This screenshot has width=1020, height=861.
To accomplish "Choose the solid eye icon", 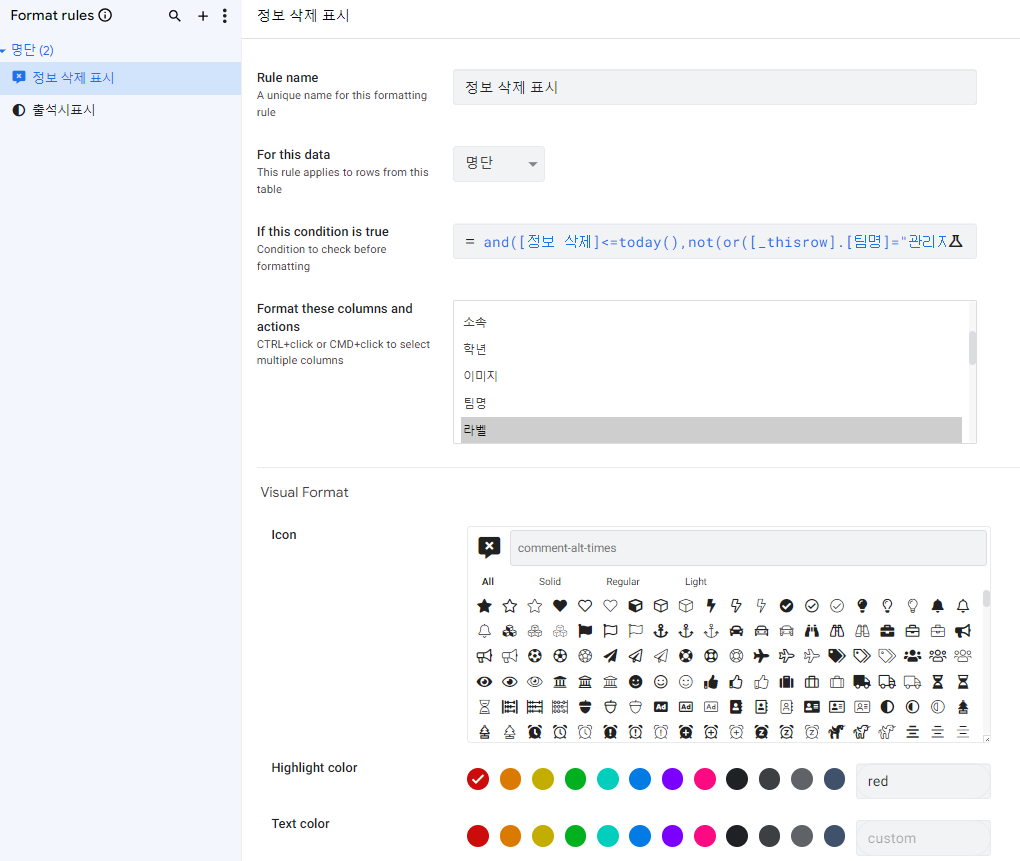I will click(x=485, y=682).
